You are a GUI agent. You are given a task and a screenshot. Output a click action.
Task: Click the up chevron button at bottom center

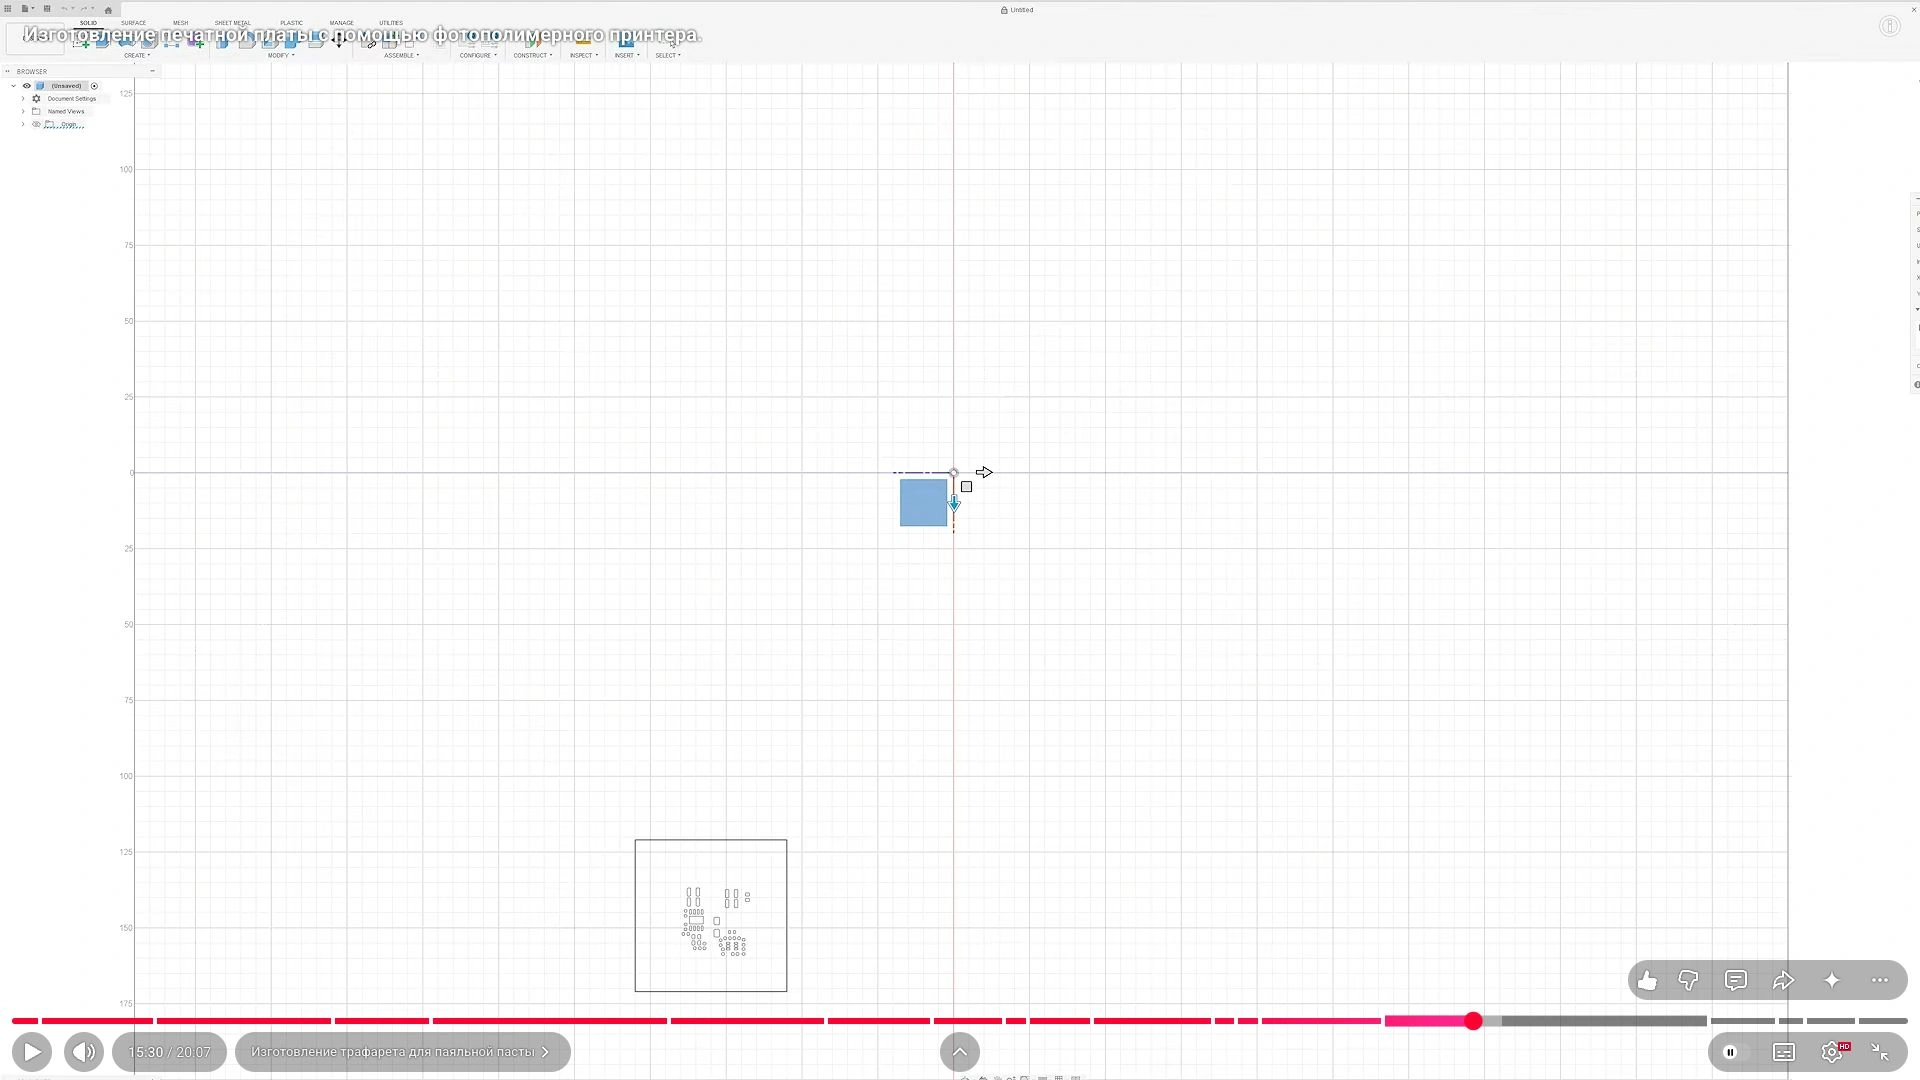[960, 1052]
